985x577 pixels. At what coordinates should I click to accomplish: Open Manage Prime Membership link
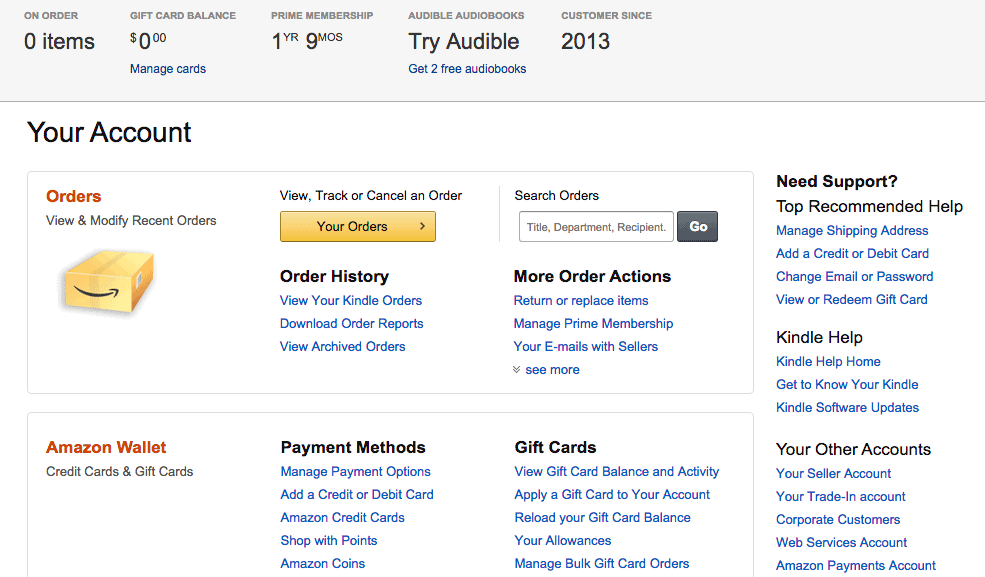tap(593, 324)
